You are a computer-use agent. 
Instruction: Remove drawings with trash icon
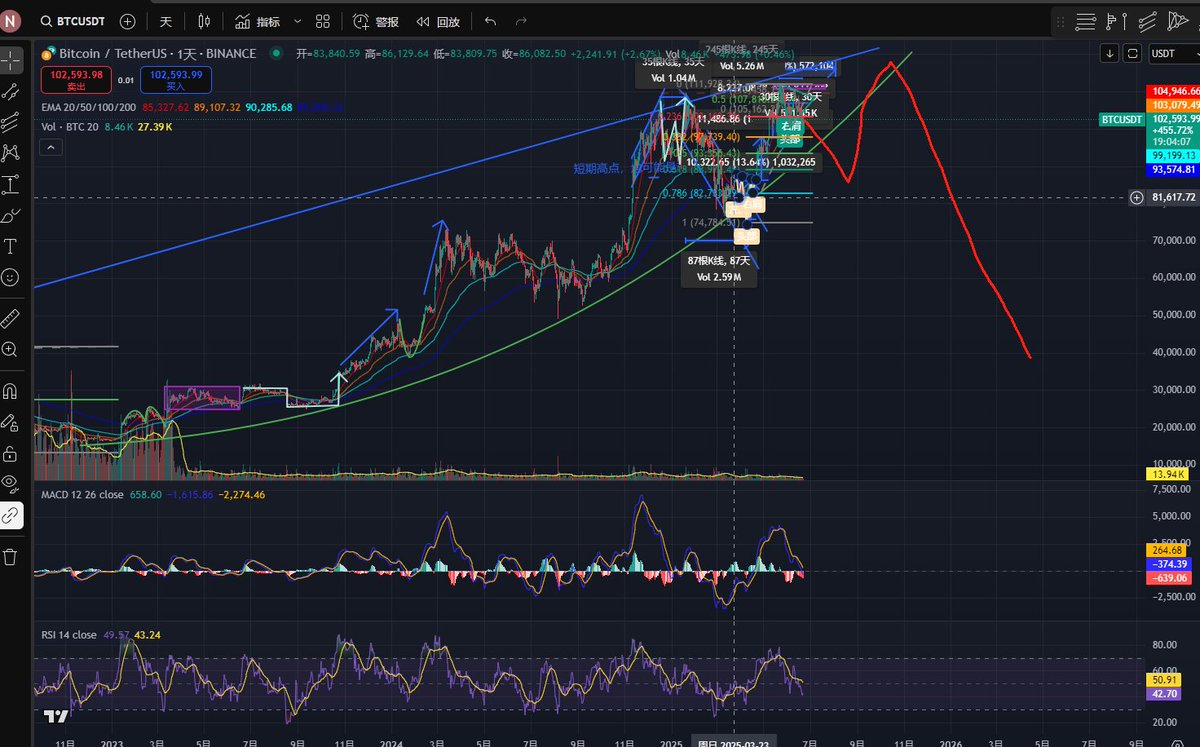[x=11, y=557]
